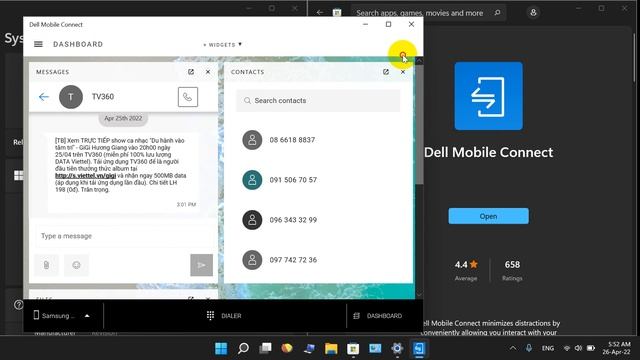Go back from the TV360 conversation
640x360 pixels.
click(44, 97)
